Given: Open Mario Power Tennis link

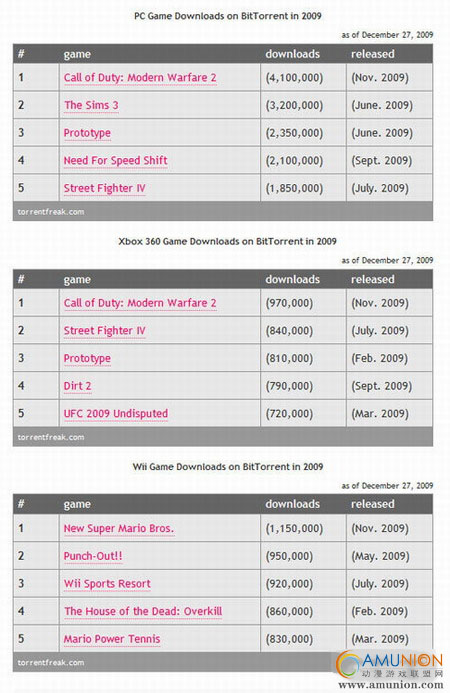Looking at the screenshot, I should click(x=112, y=639).
